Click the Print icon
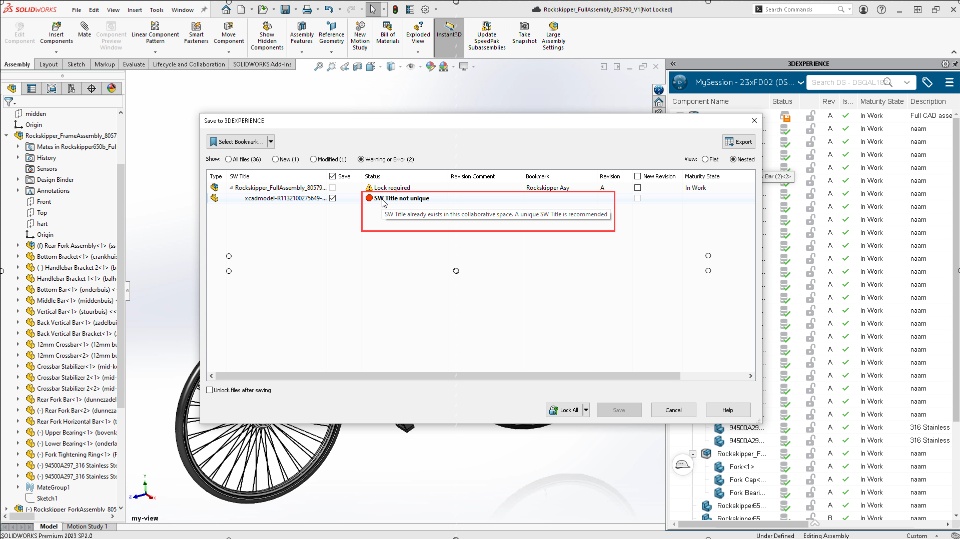The width and height of the screenshot is (960, 539). [x=307, y=9]
